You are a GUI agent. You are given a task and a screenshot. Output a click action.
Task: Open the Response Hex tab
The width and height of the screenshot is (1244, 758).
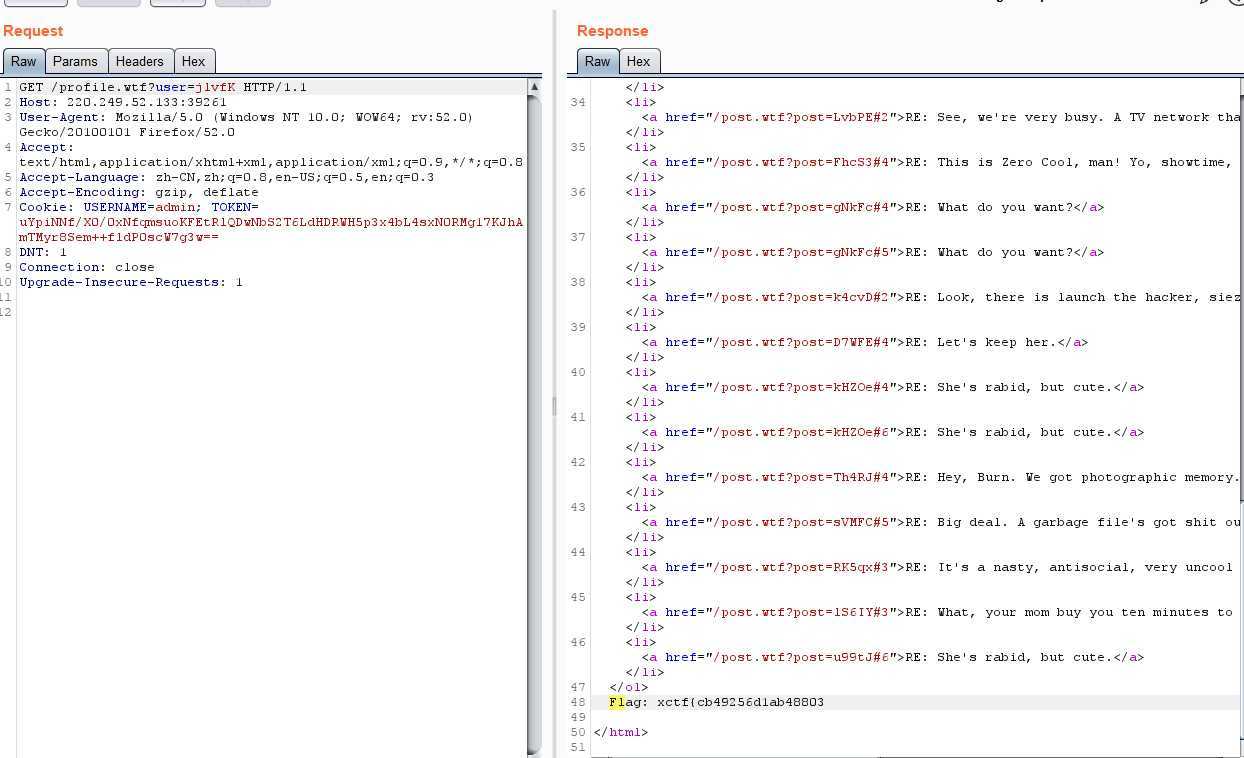click(x=638, y=61)
